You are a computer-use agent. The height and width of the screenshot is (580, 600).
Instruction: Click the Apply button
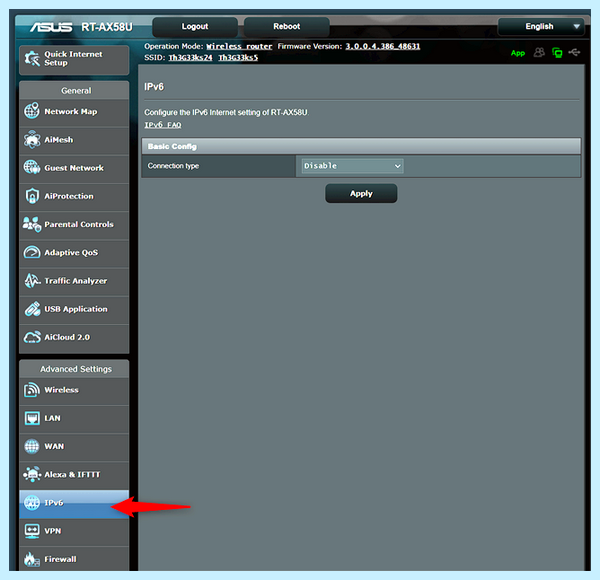coord(361,193)
